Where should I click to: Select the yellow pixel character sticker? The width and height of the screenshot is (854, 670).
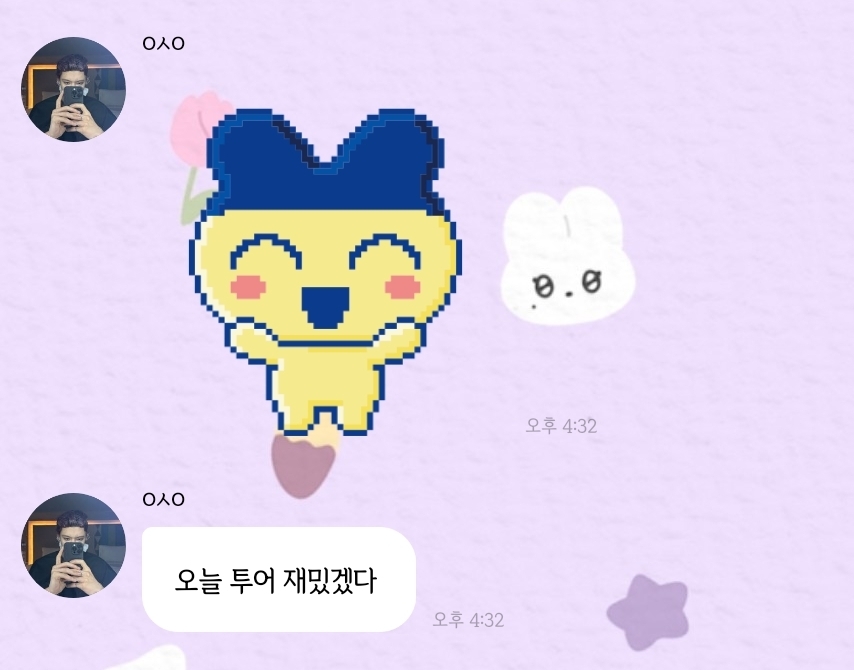click(326, 272)
